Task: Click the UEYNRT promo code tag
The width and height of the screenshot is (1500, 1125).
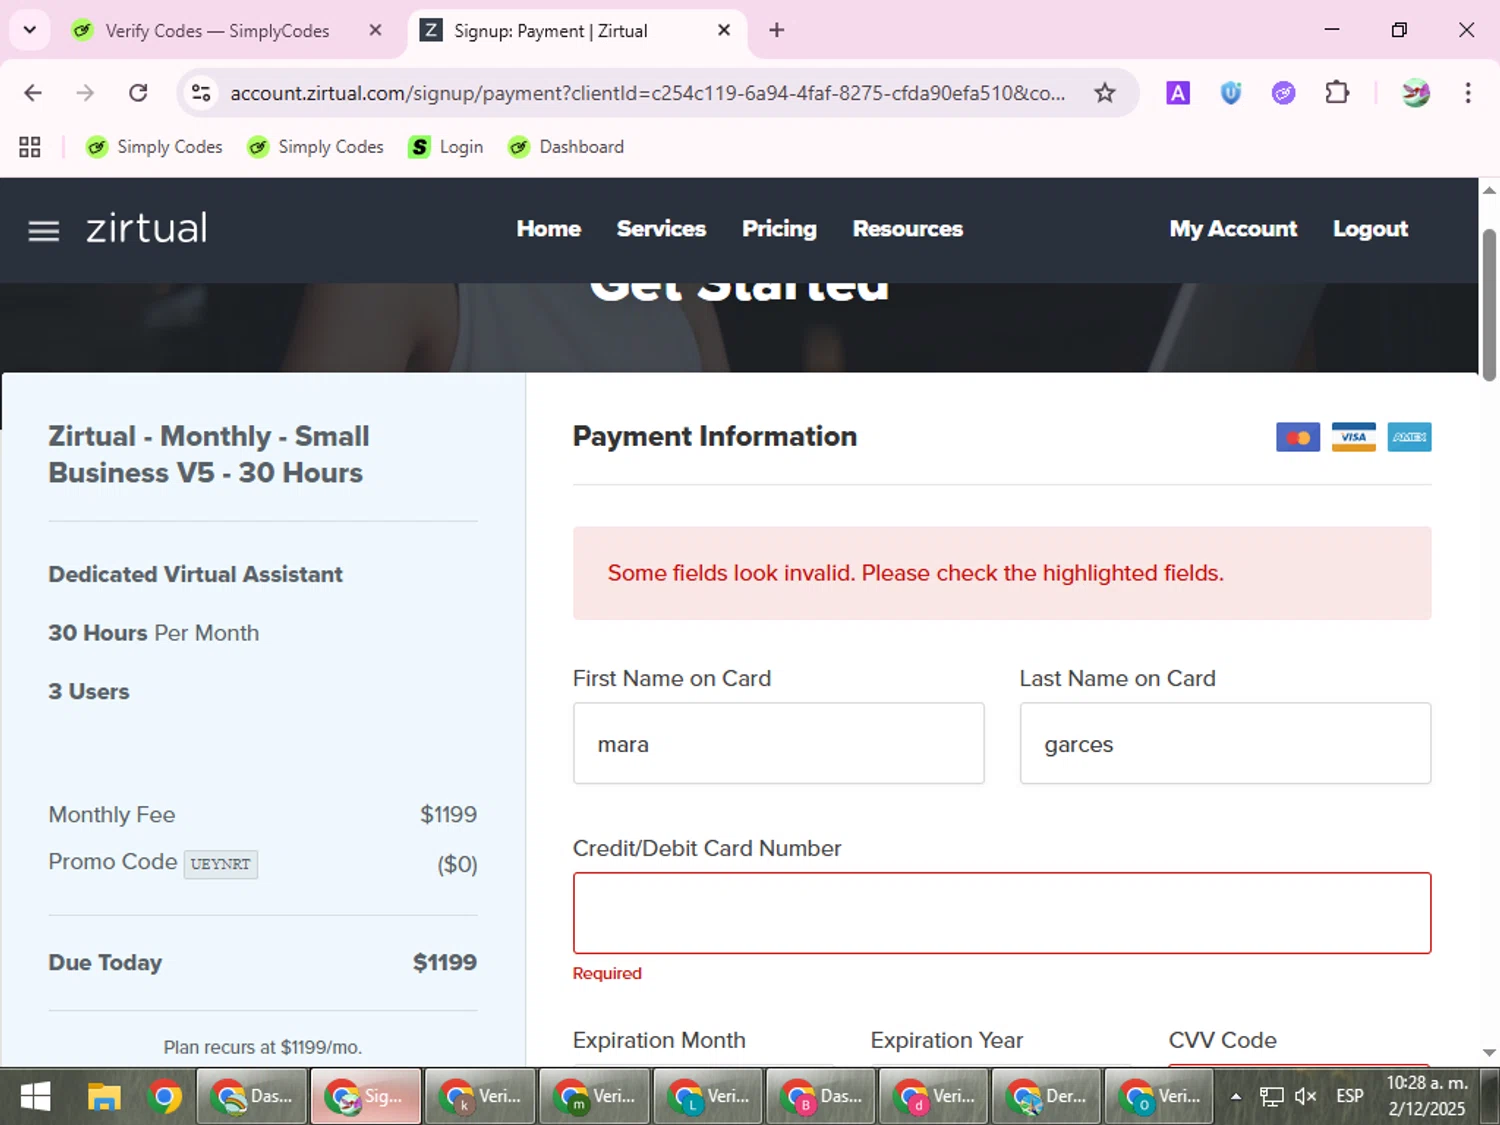Action: [220, 864]
